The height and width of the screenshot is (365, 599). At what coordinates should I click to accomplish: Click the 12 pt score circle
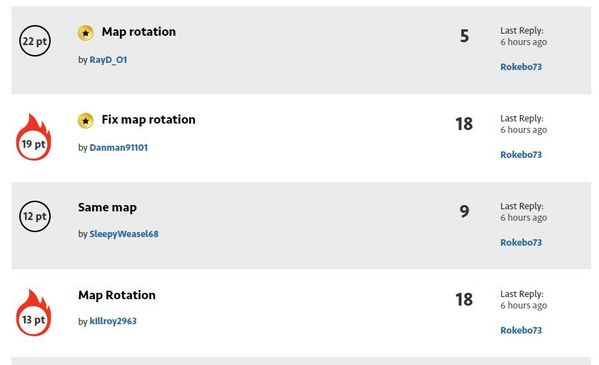[x=35, y=216]
